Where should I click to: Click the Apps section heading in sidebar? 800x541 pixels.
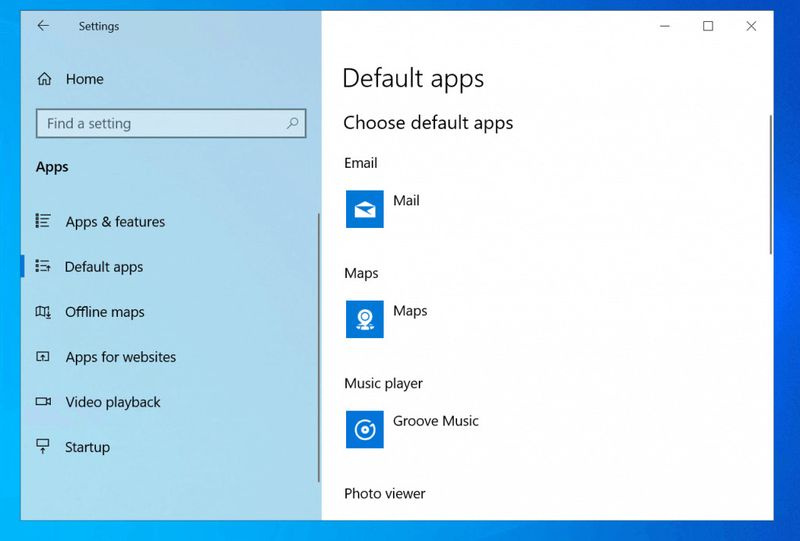pyautogui.click(x=52, y=167)
